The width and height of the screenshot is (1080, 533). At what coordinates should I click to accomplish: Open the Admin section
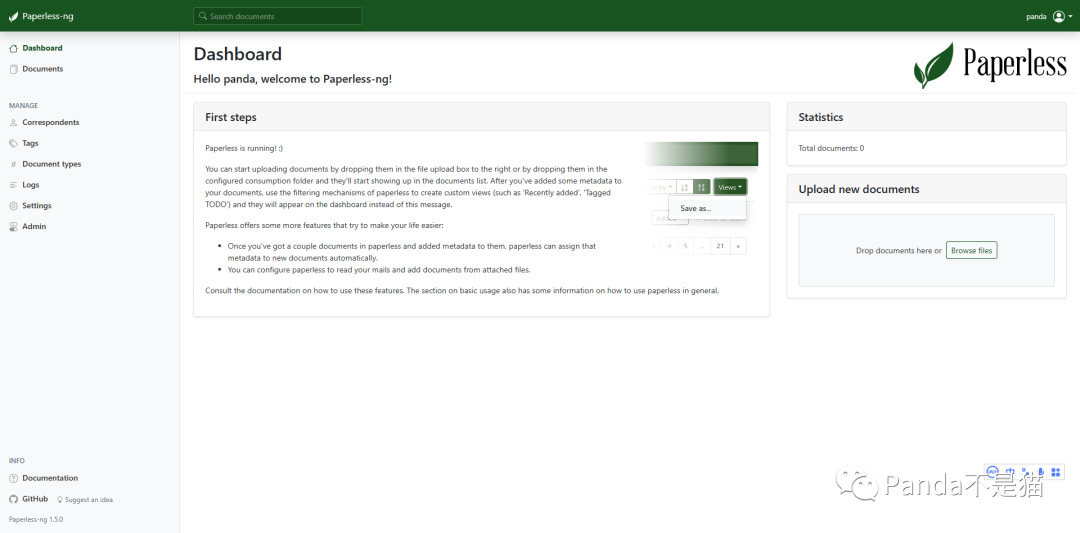pyautogui.click(x=28, y=226)
